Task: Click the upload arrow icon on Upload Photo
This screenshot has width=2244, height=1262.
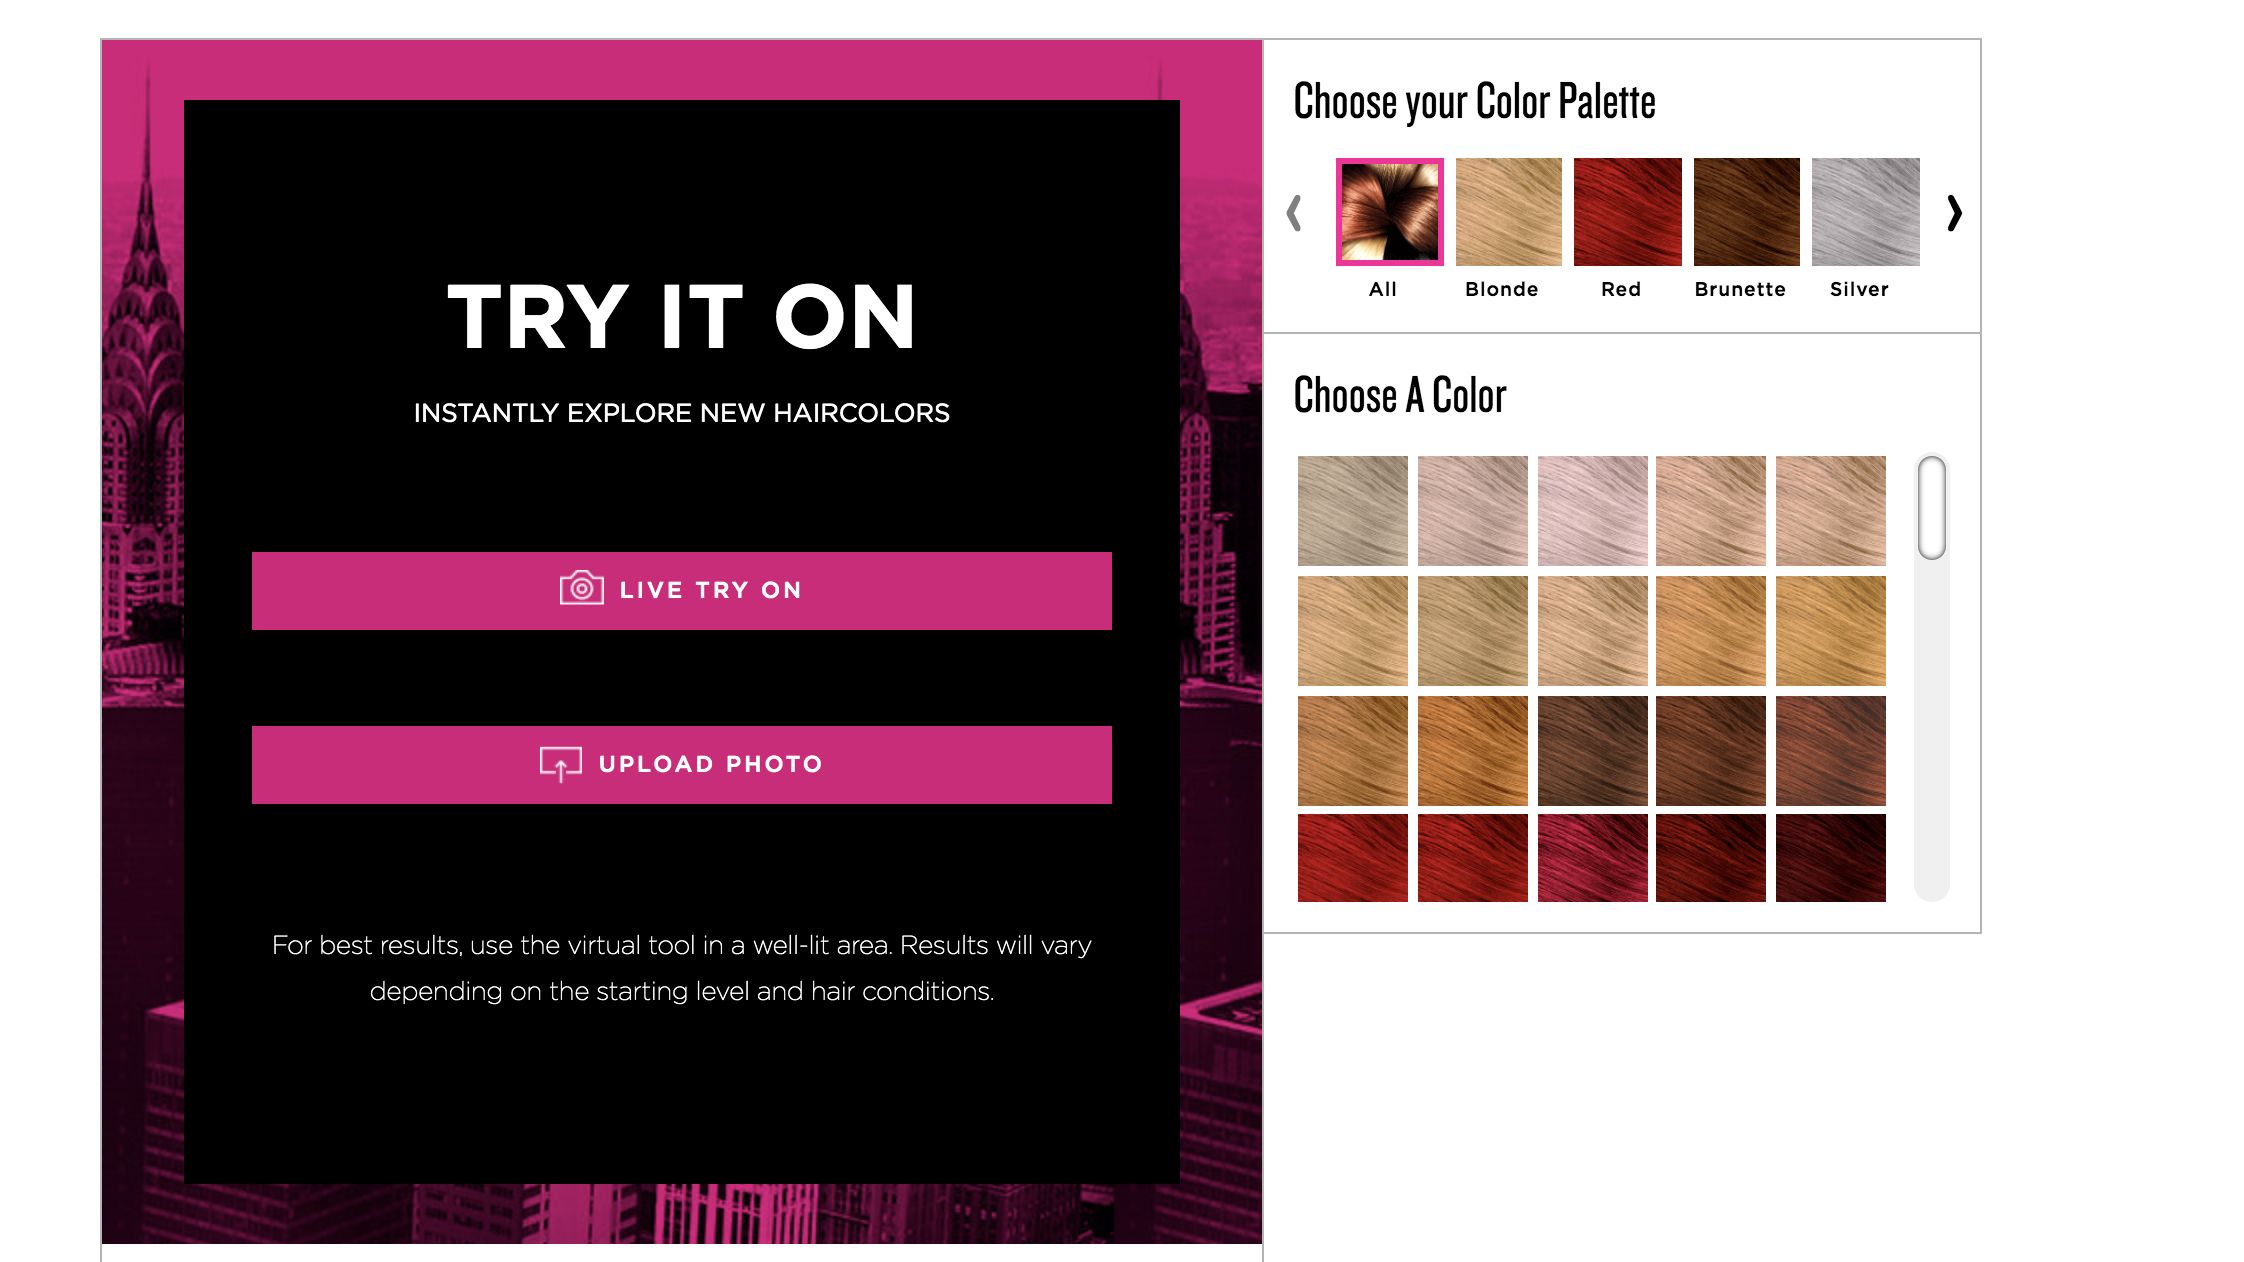Action: [560, 764]
